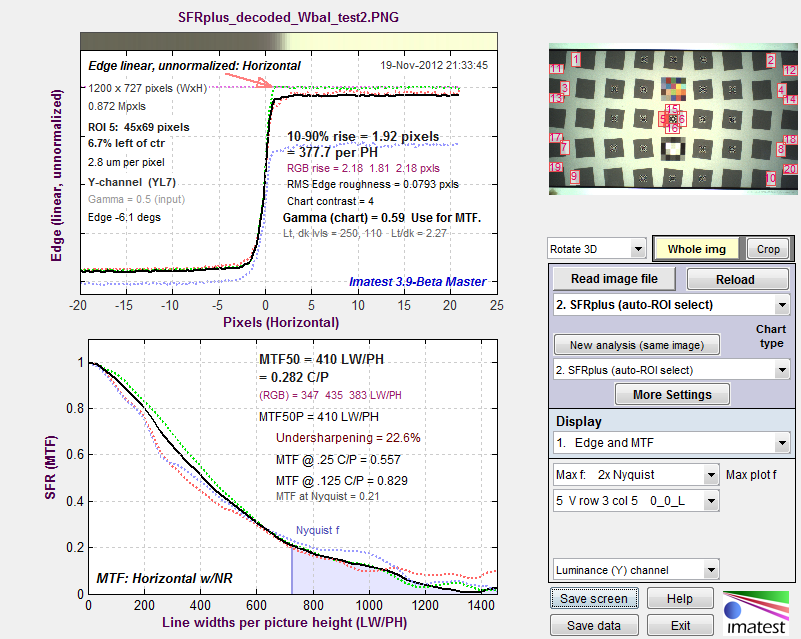
Task: Select ROI marker 2 in the chart thumbnail
Action: (x=770, y=60)
